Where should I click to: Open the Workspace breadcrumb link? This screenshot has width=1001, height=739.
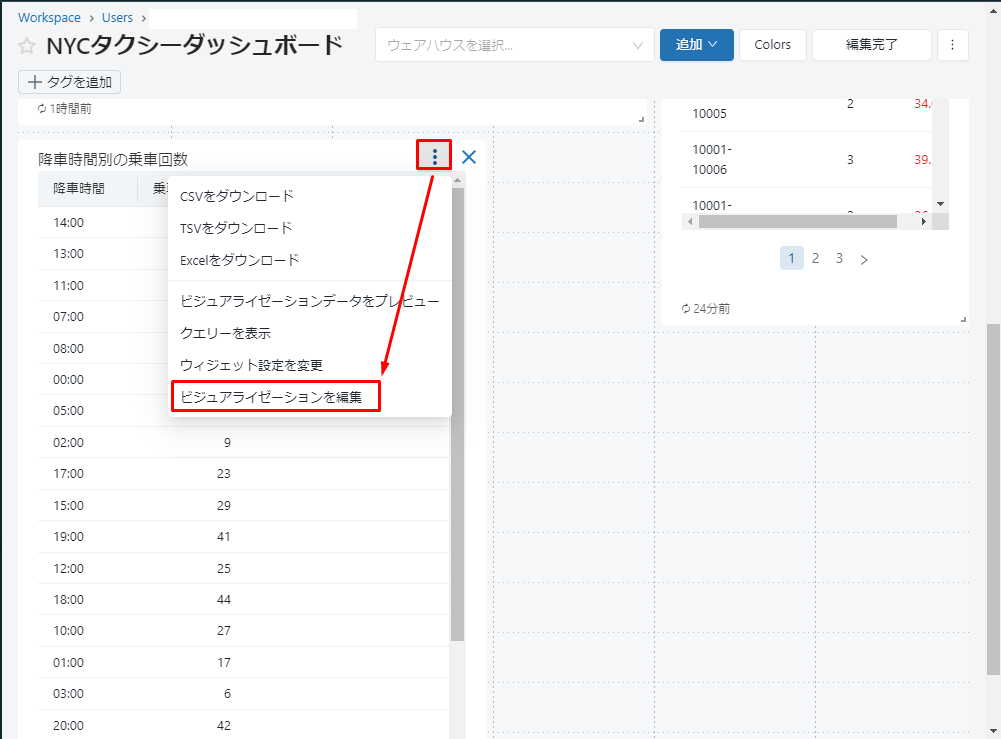[49, 18]
